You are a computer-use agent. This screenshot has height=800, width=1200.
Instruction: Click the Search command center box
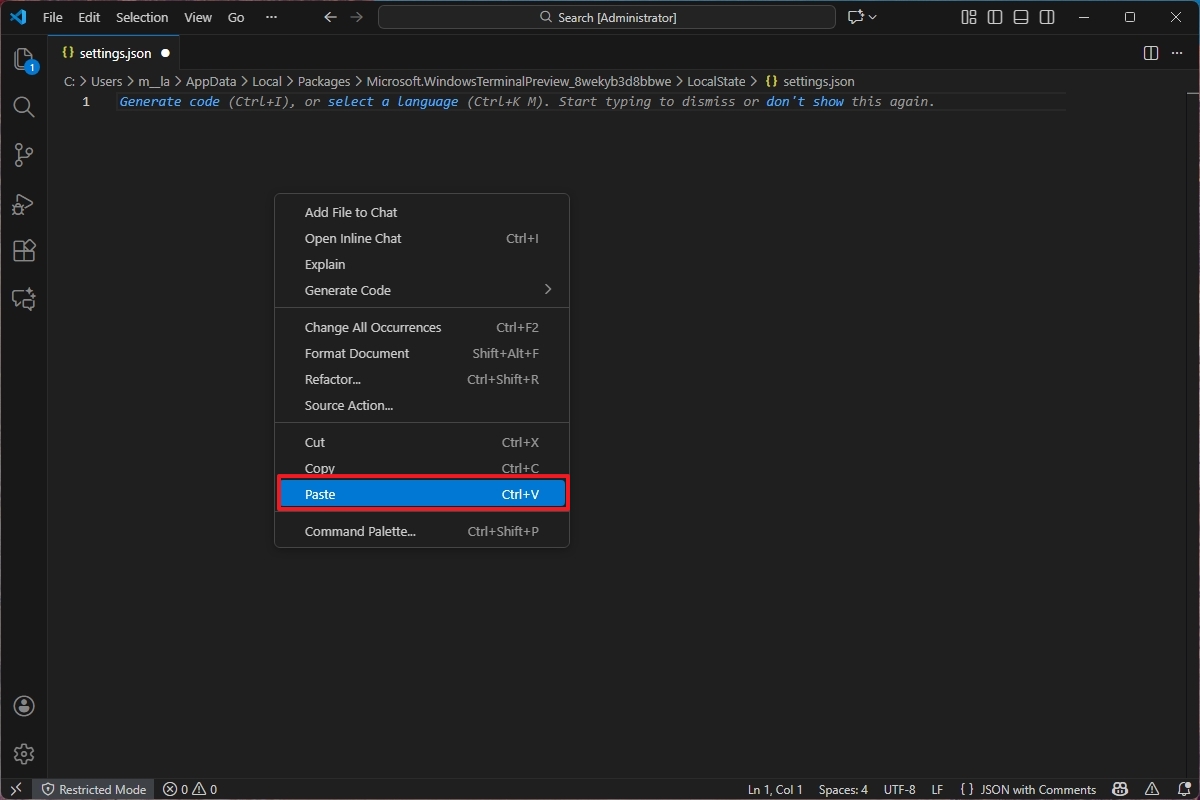(x=607, y=17)
